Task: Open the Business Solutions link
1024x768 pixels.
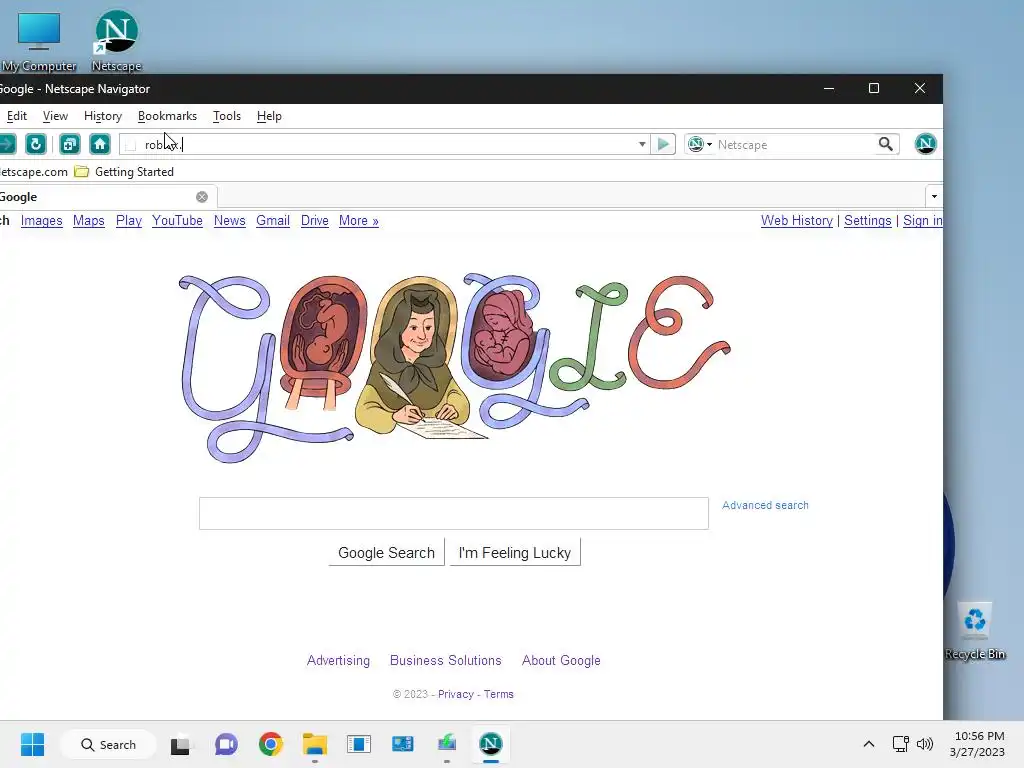Action: (445, 660)
